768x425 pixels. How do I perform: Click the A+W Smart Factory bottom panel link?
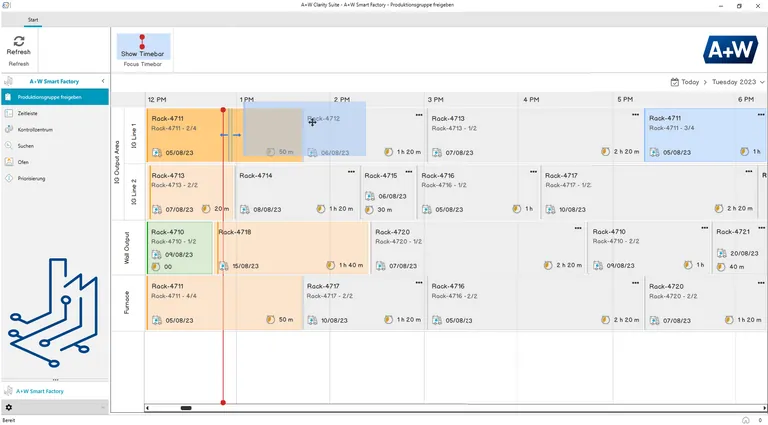[42, 391]
